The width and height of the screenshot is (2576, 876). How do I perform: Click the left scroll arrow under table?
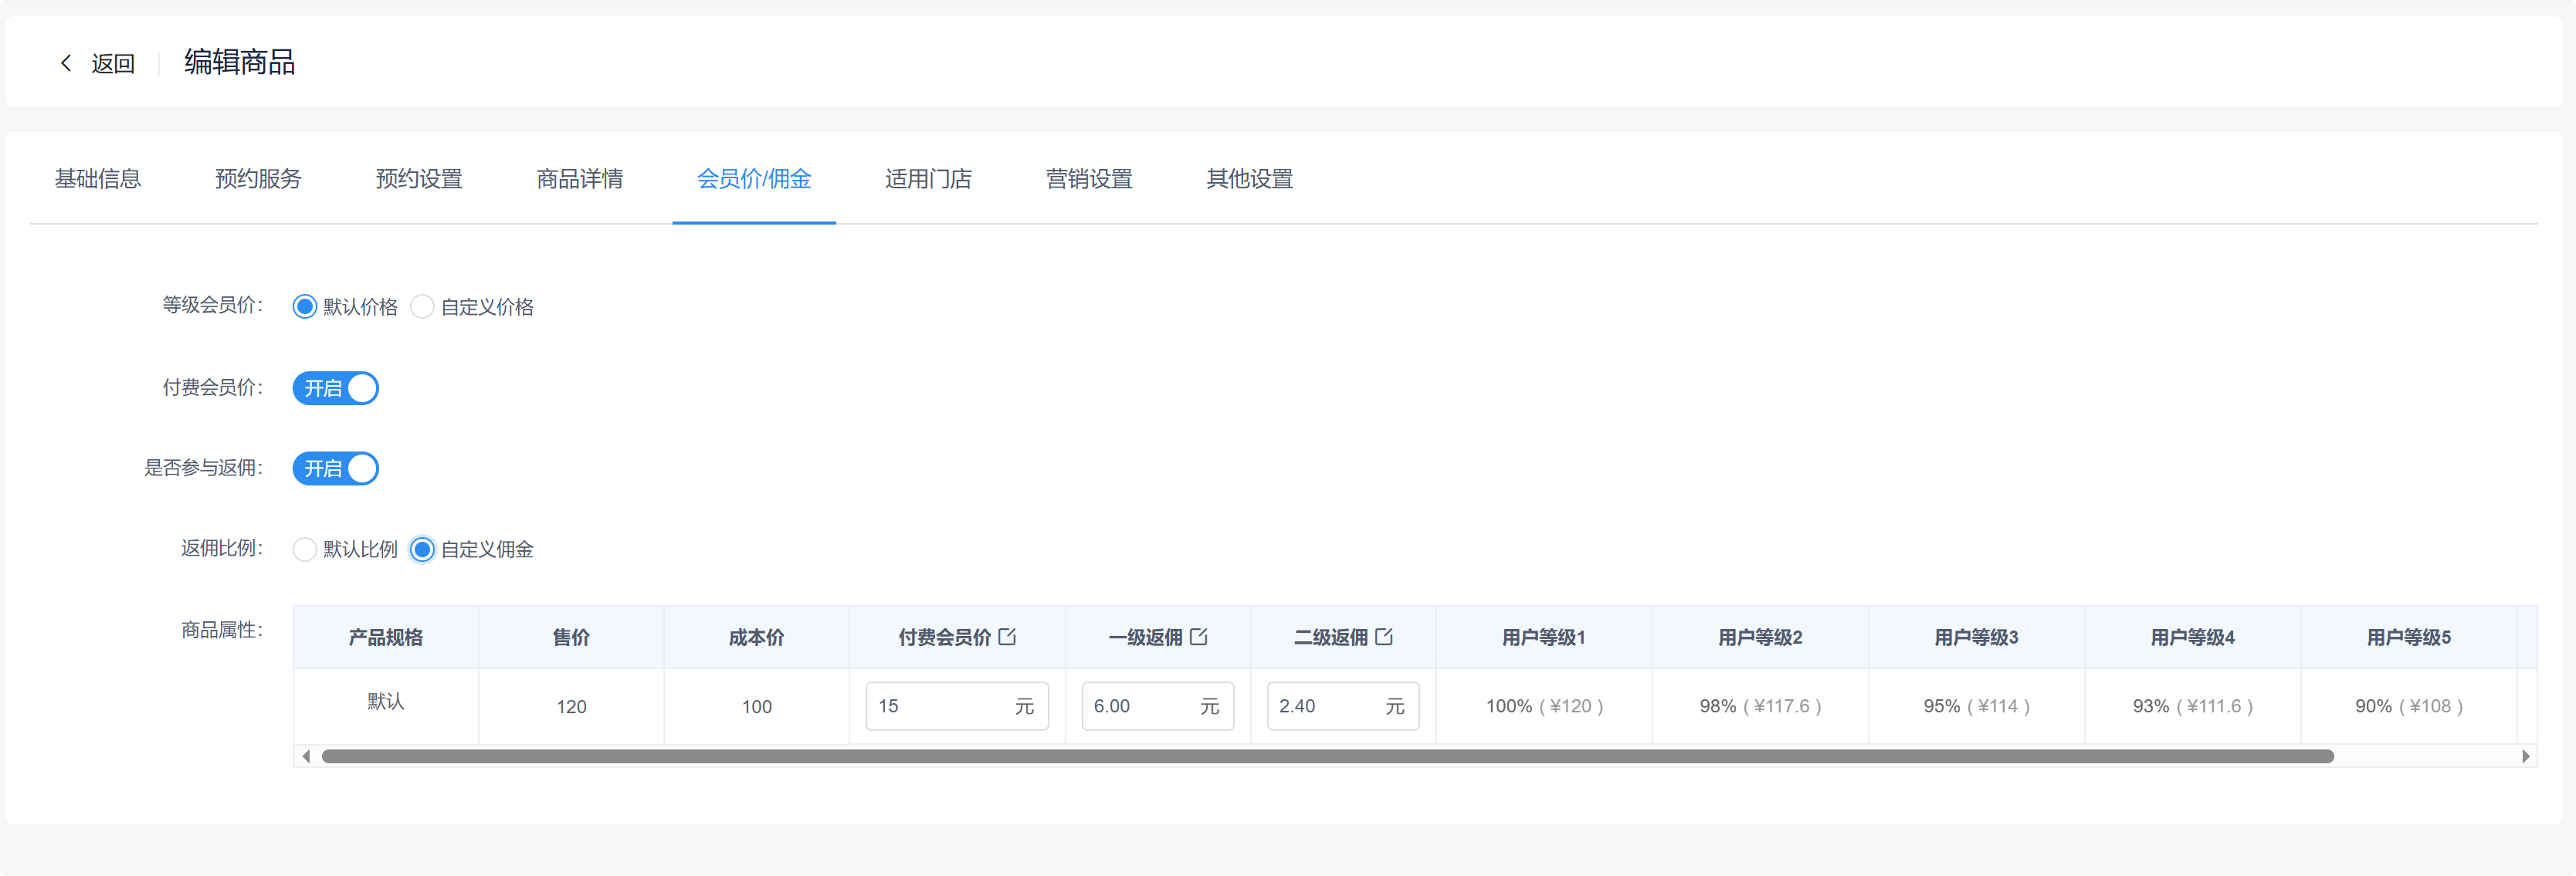click(x=306, y=756)
